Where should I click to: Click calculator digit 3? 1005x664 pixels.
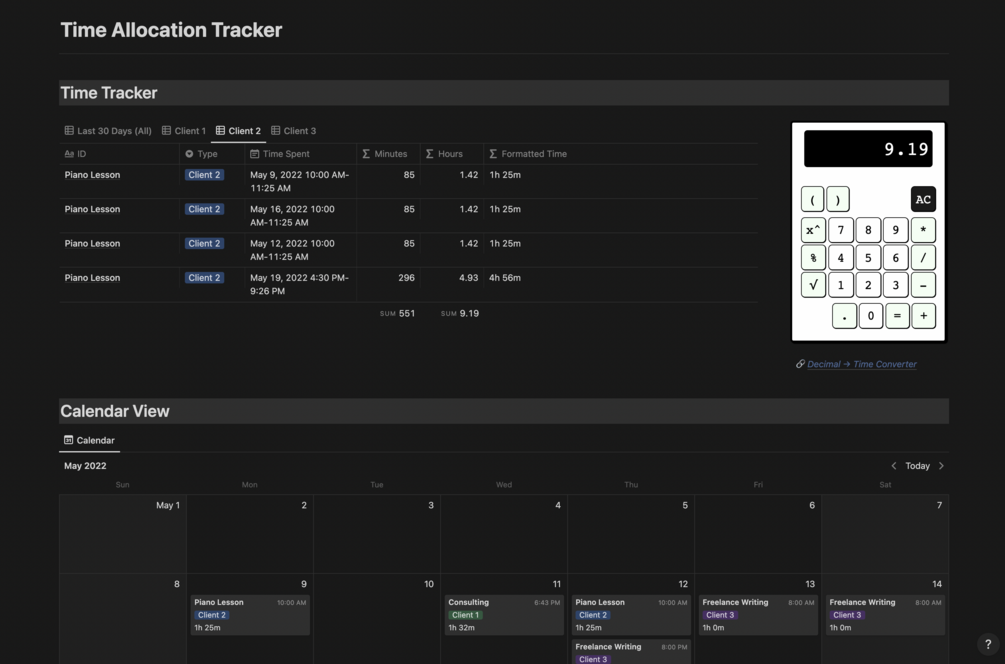(x=896, y=285)
